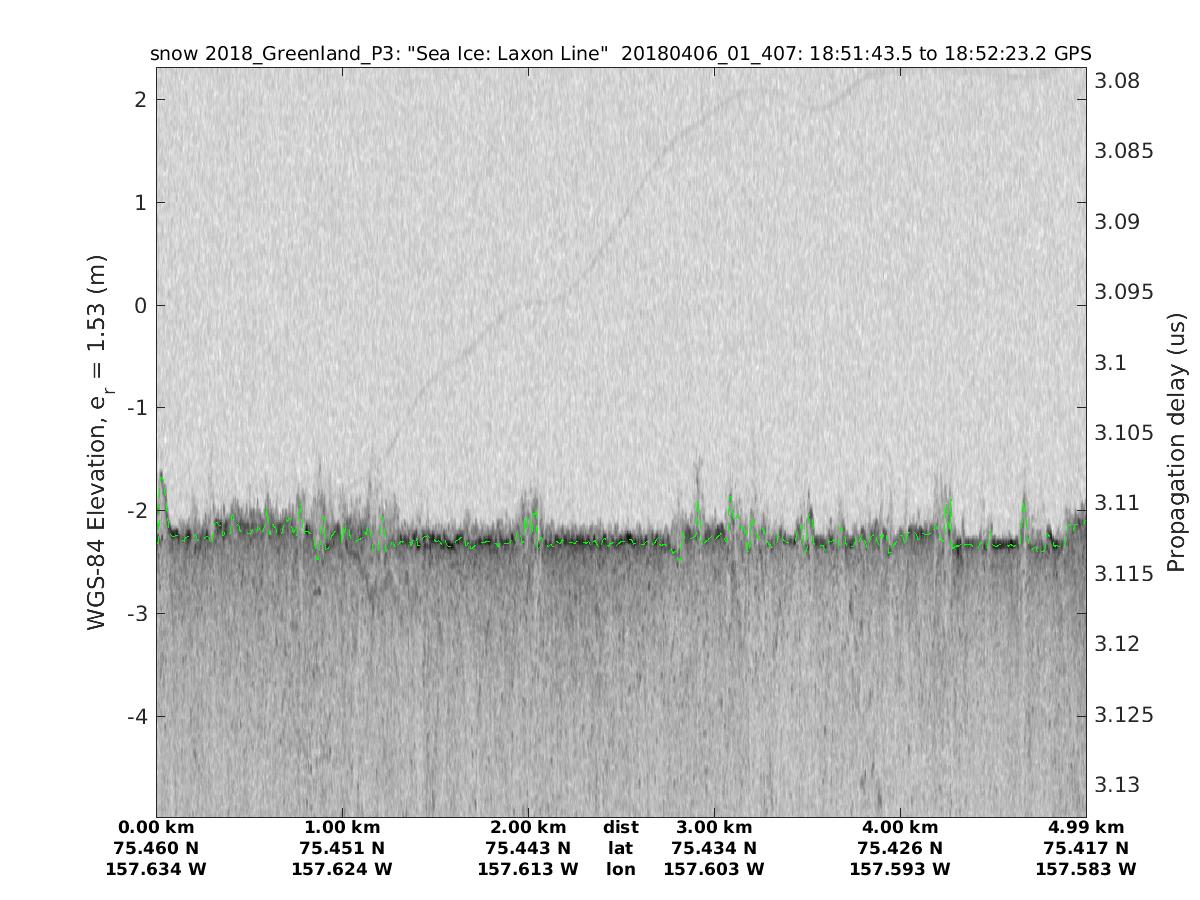The width and height of the screenshot is (1200, 900).
Task: Click the elevation tick label "-4"
Action: click(x=137, y=716)
